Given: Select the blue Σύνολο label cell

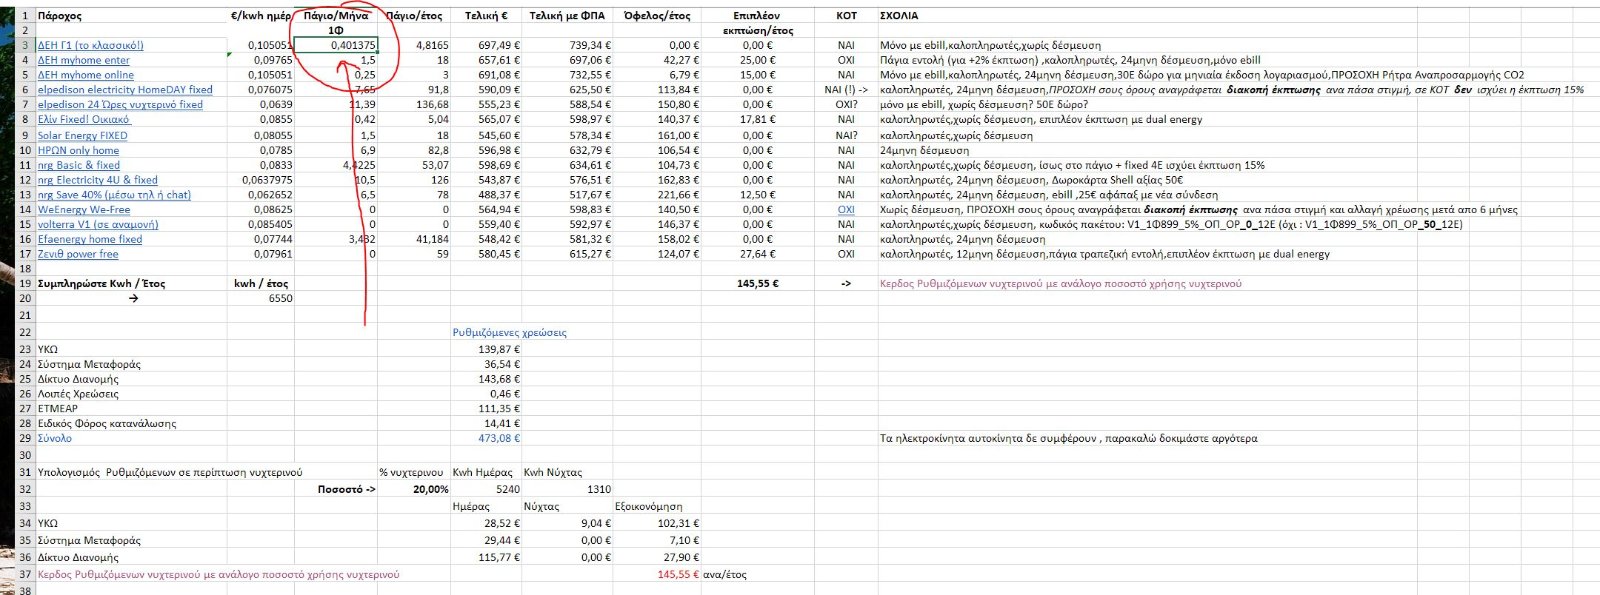Looking at the screenshot, I should point(131,439).
